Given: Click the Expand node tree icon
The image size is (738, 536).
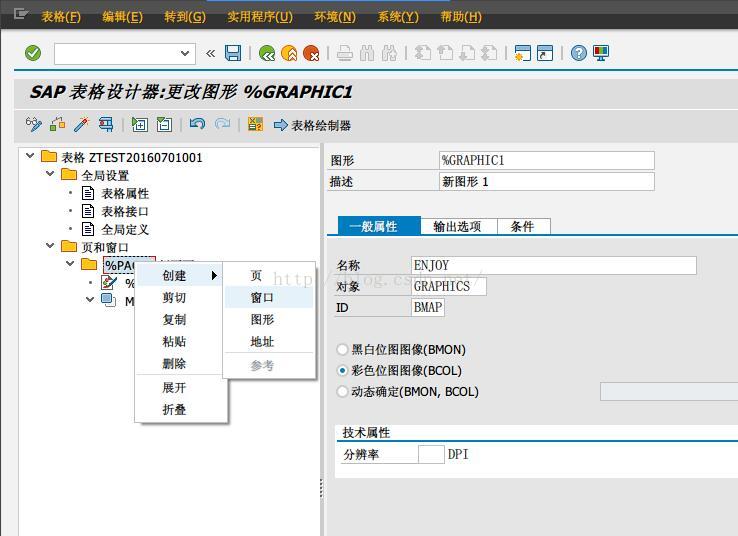Looking at the screenshot, I should point(140,125).
